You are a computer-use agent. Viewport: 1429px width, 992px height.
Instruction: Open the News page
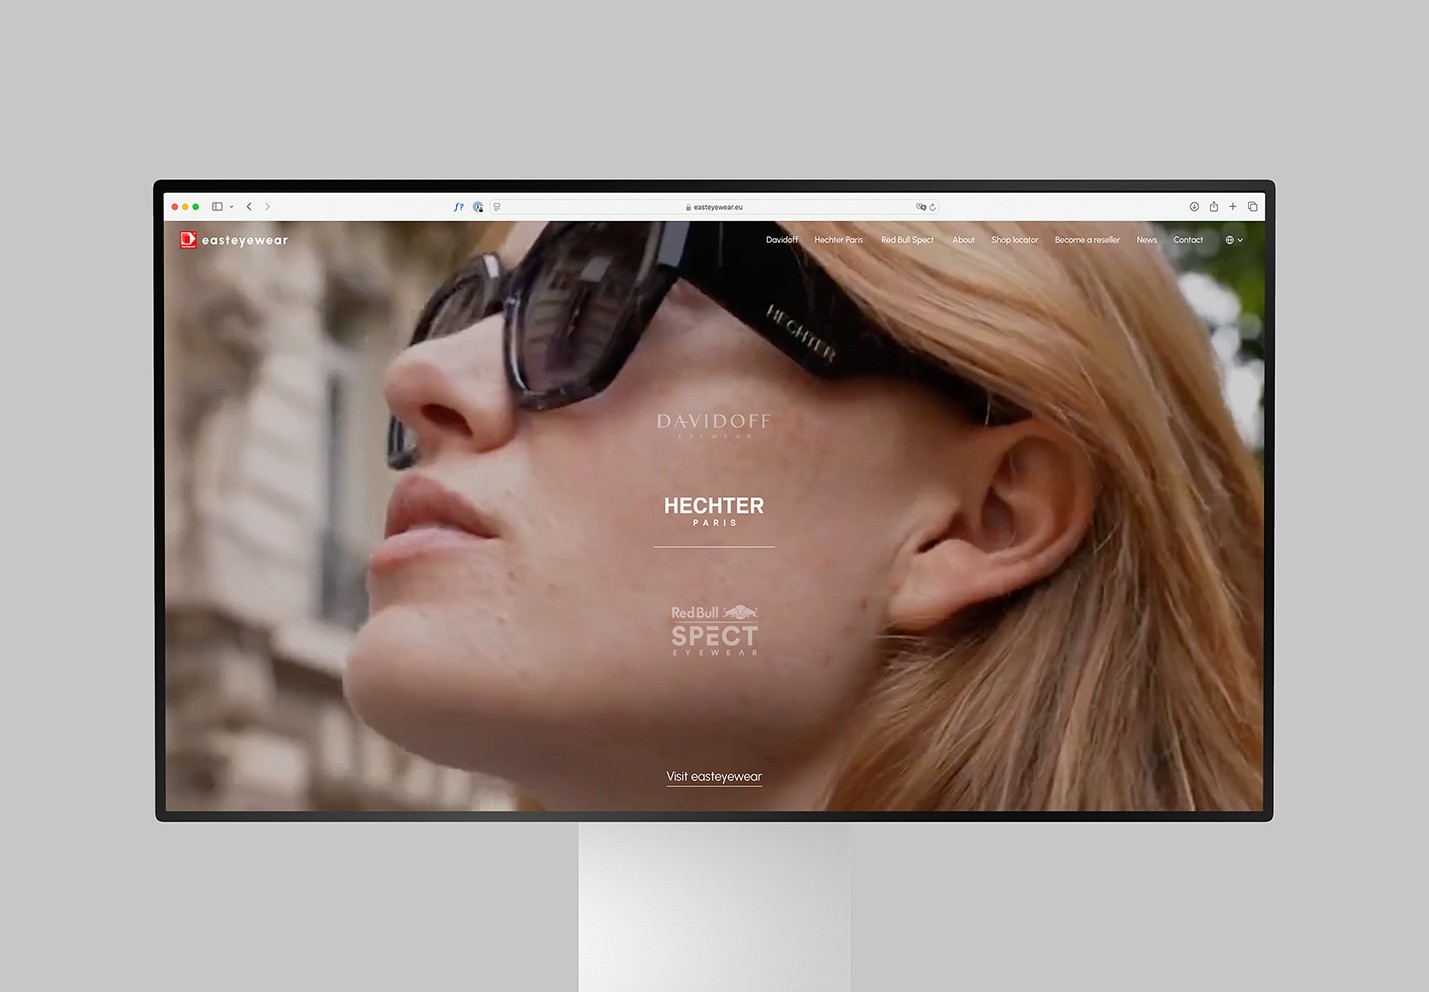tap(1147, 240)
